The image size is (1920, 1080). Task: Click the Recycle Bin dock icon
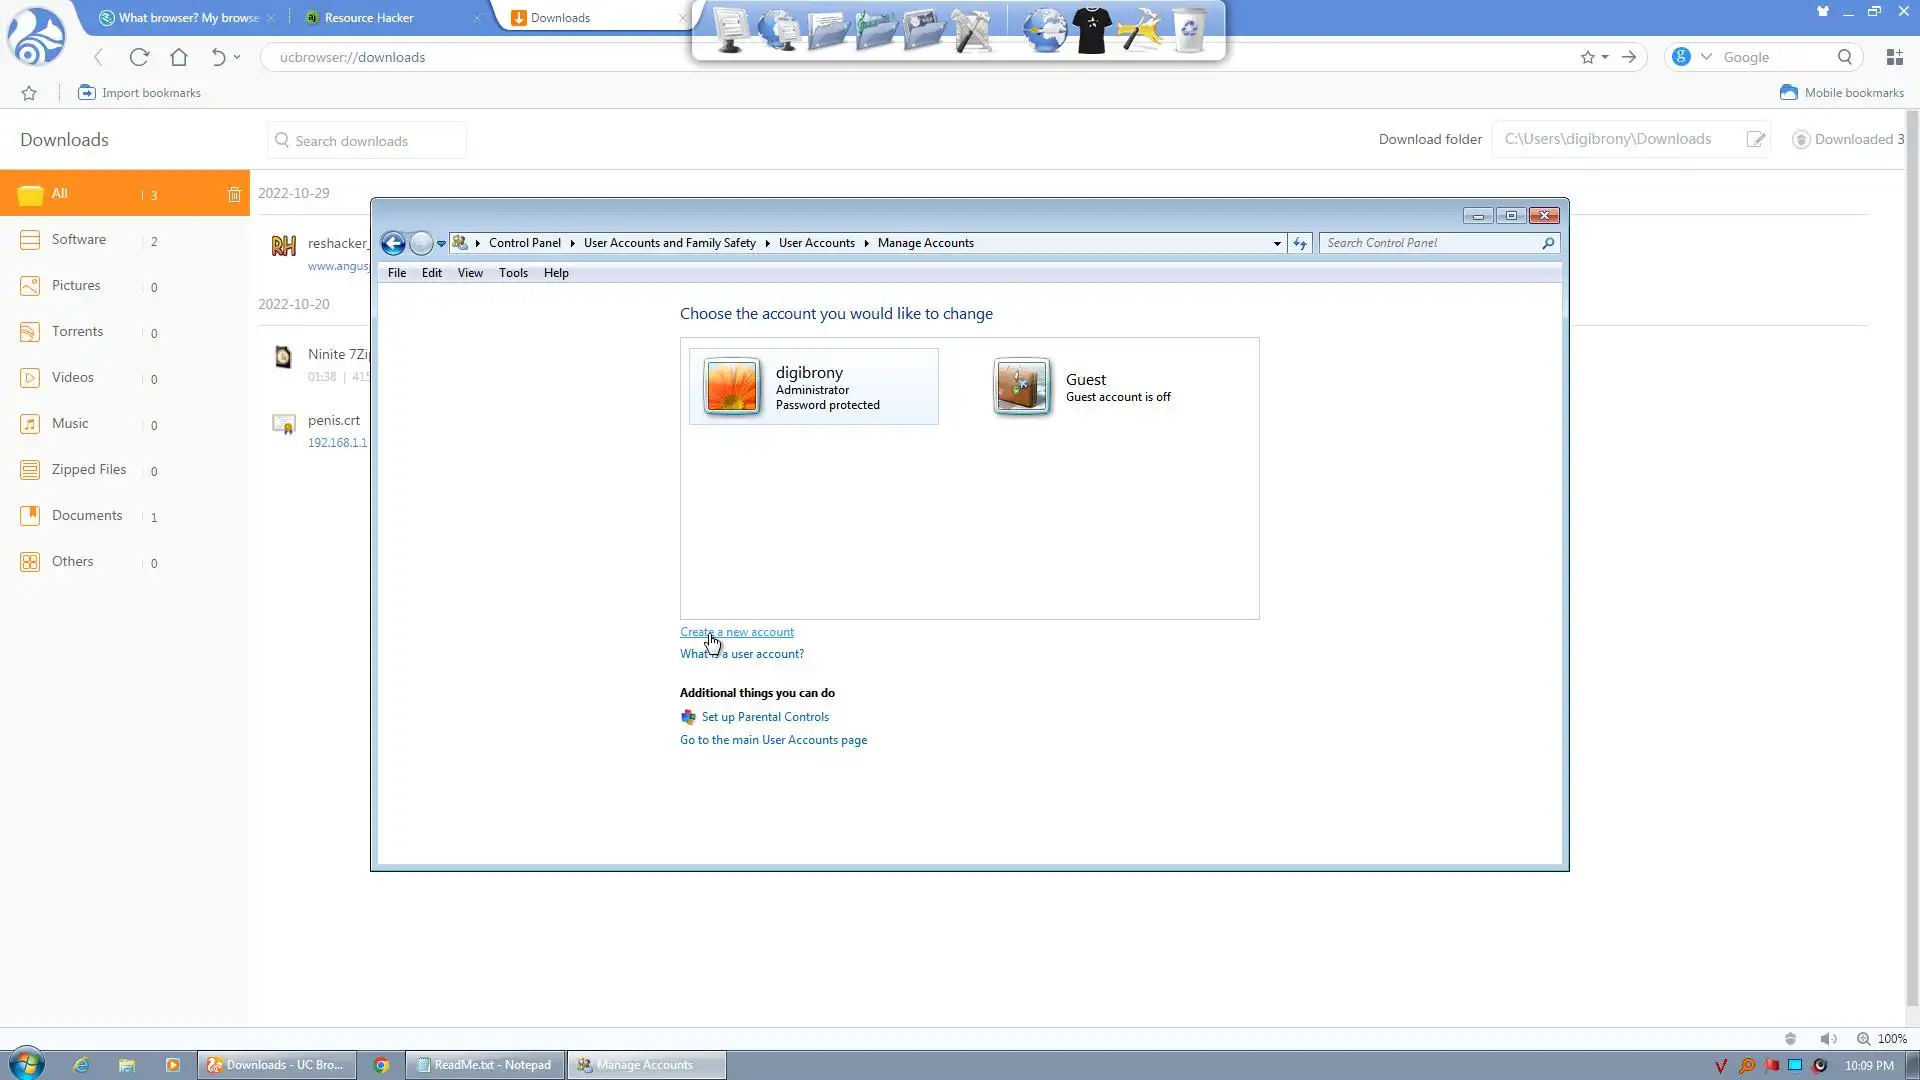(1188, 30)
